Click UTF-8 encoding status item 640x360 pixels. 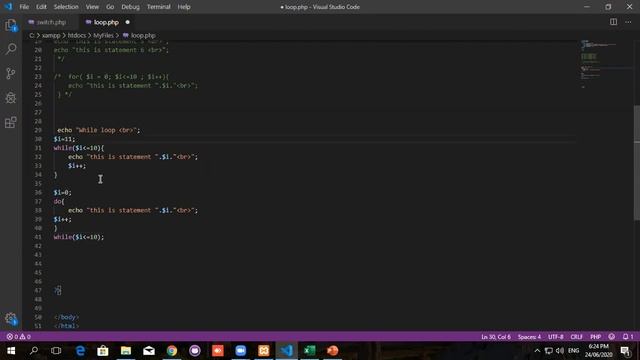pyautogui.click(x=556, y=337)
